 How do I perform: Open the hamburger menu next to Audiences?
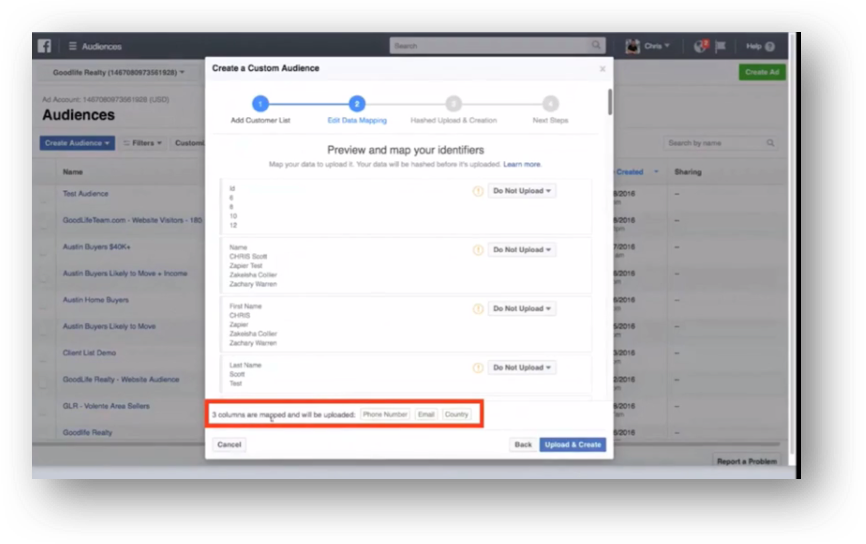72,46
